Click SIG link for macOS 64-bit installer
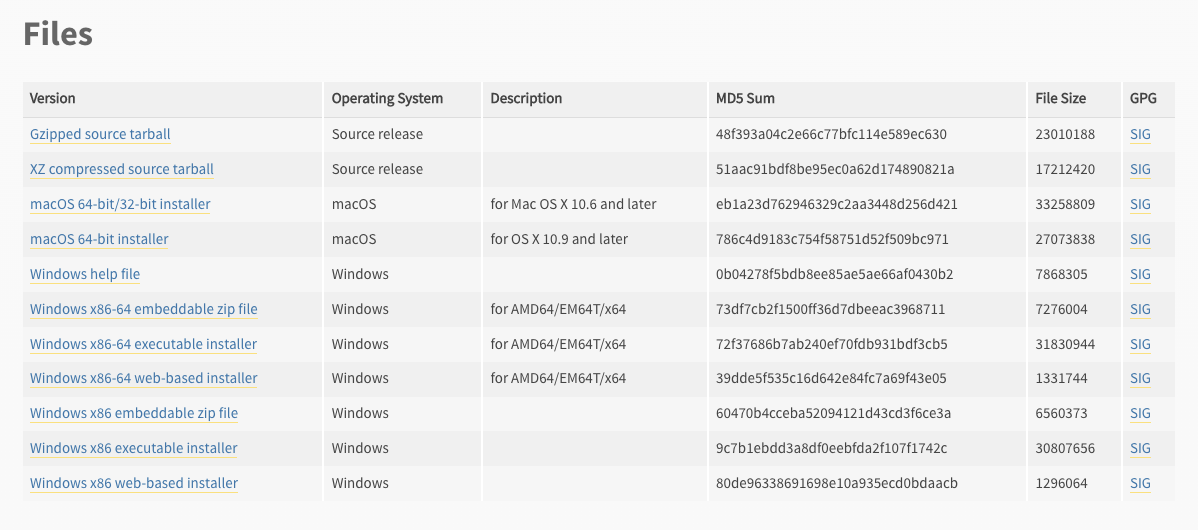Viewport: 1198px width, 530px height. click(x=1140, y=239)
